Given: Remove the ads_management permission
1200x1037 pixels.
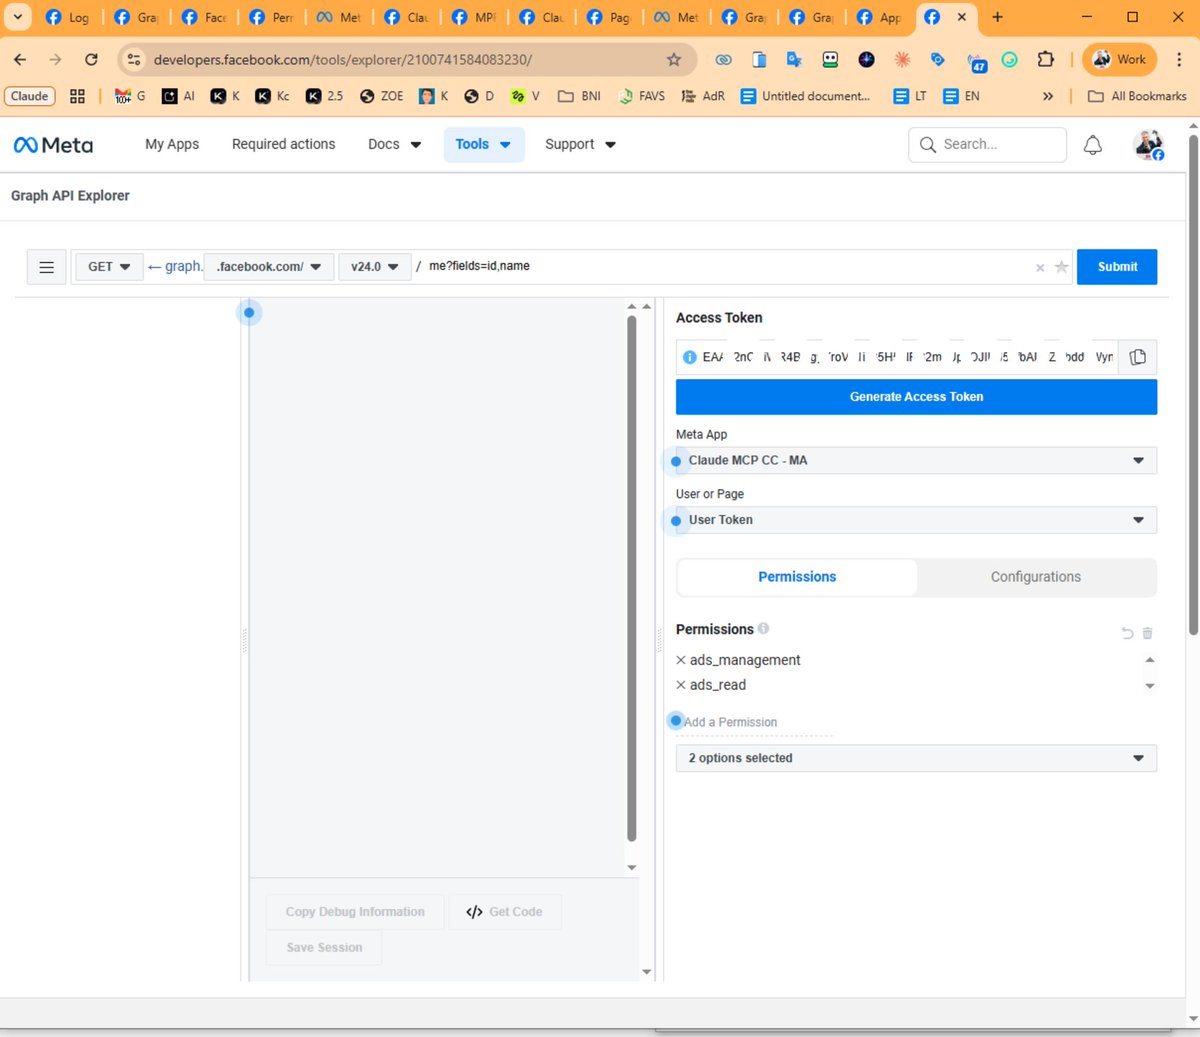Looking at the screenshot, I should [x=681, y=660].
